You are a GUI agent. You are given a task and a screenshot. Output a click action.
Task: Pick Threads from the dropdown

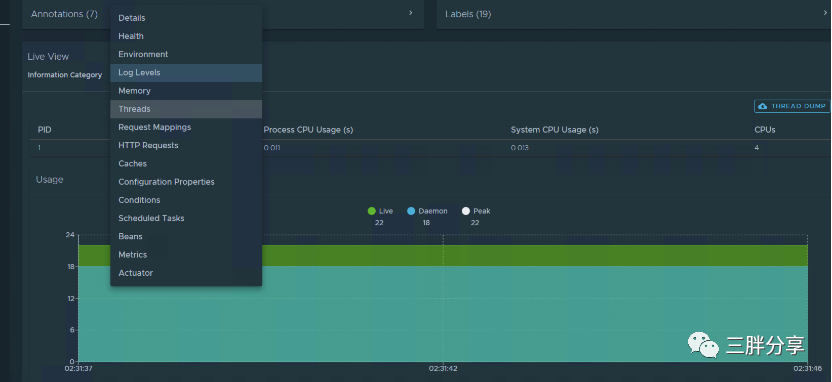click(x=186, y=109)
